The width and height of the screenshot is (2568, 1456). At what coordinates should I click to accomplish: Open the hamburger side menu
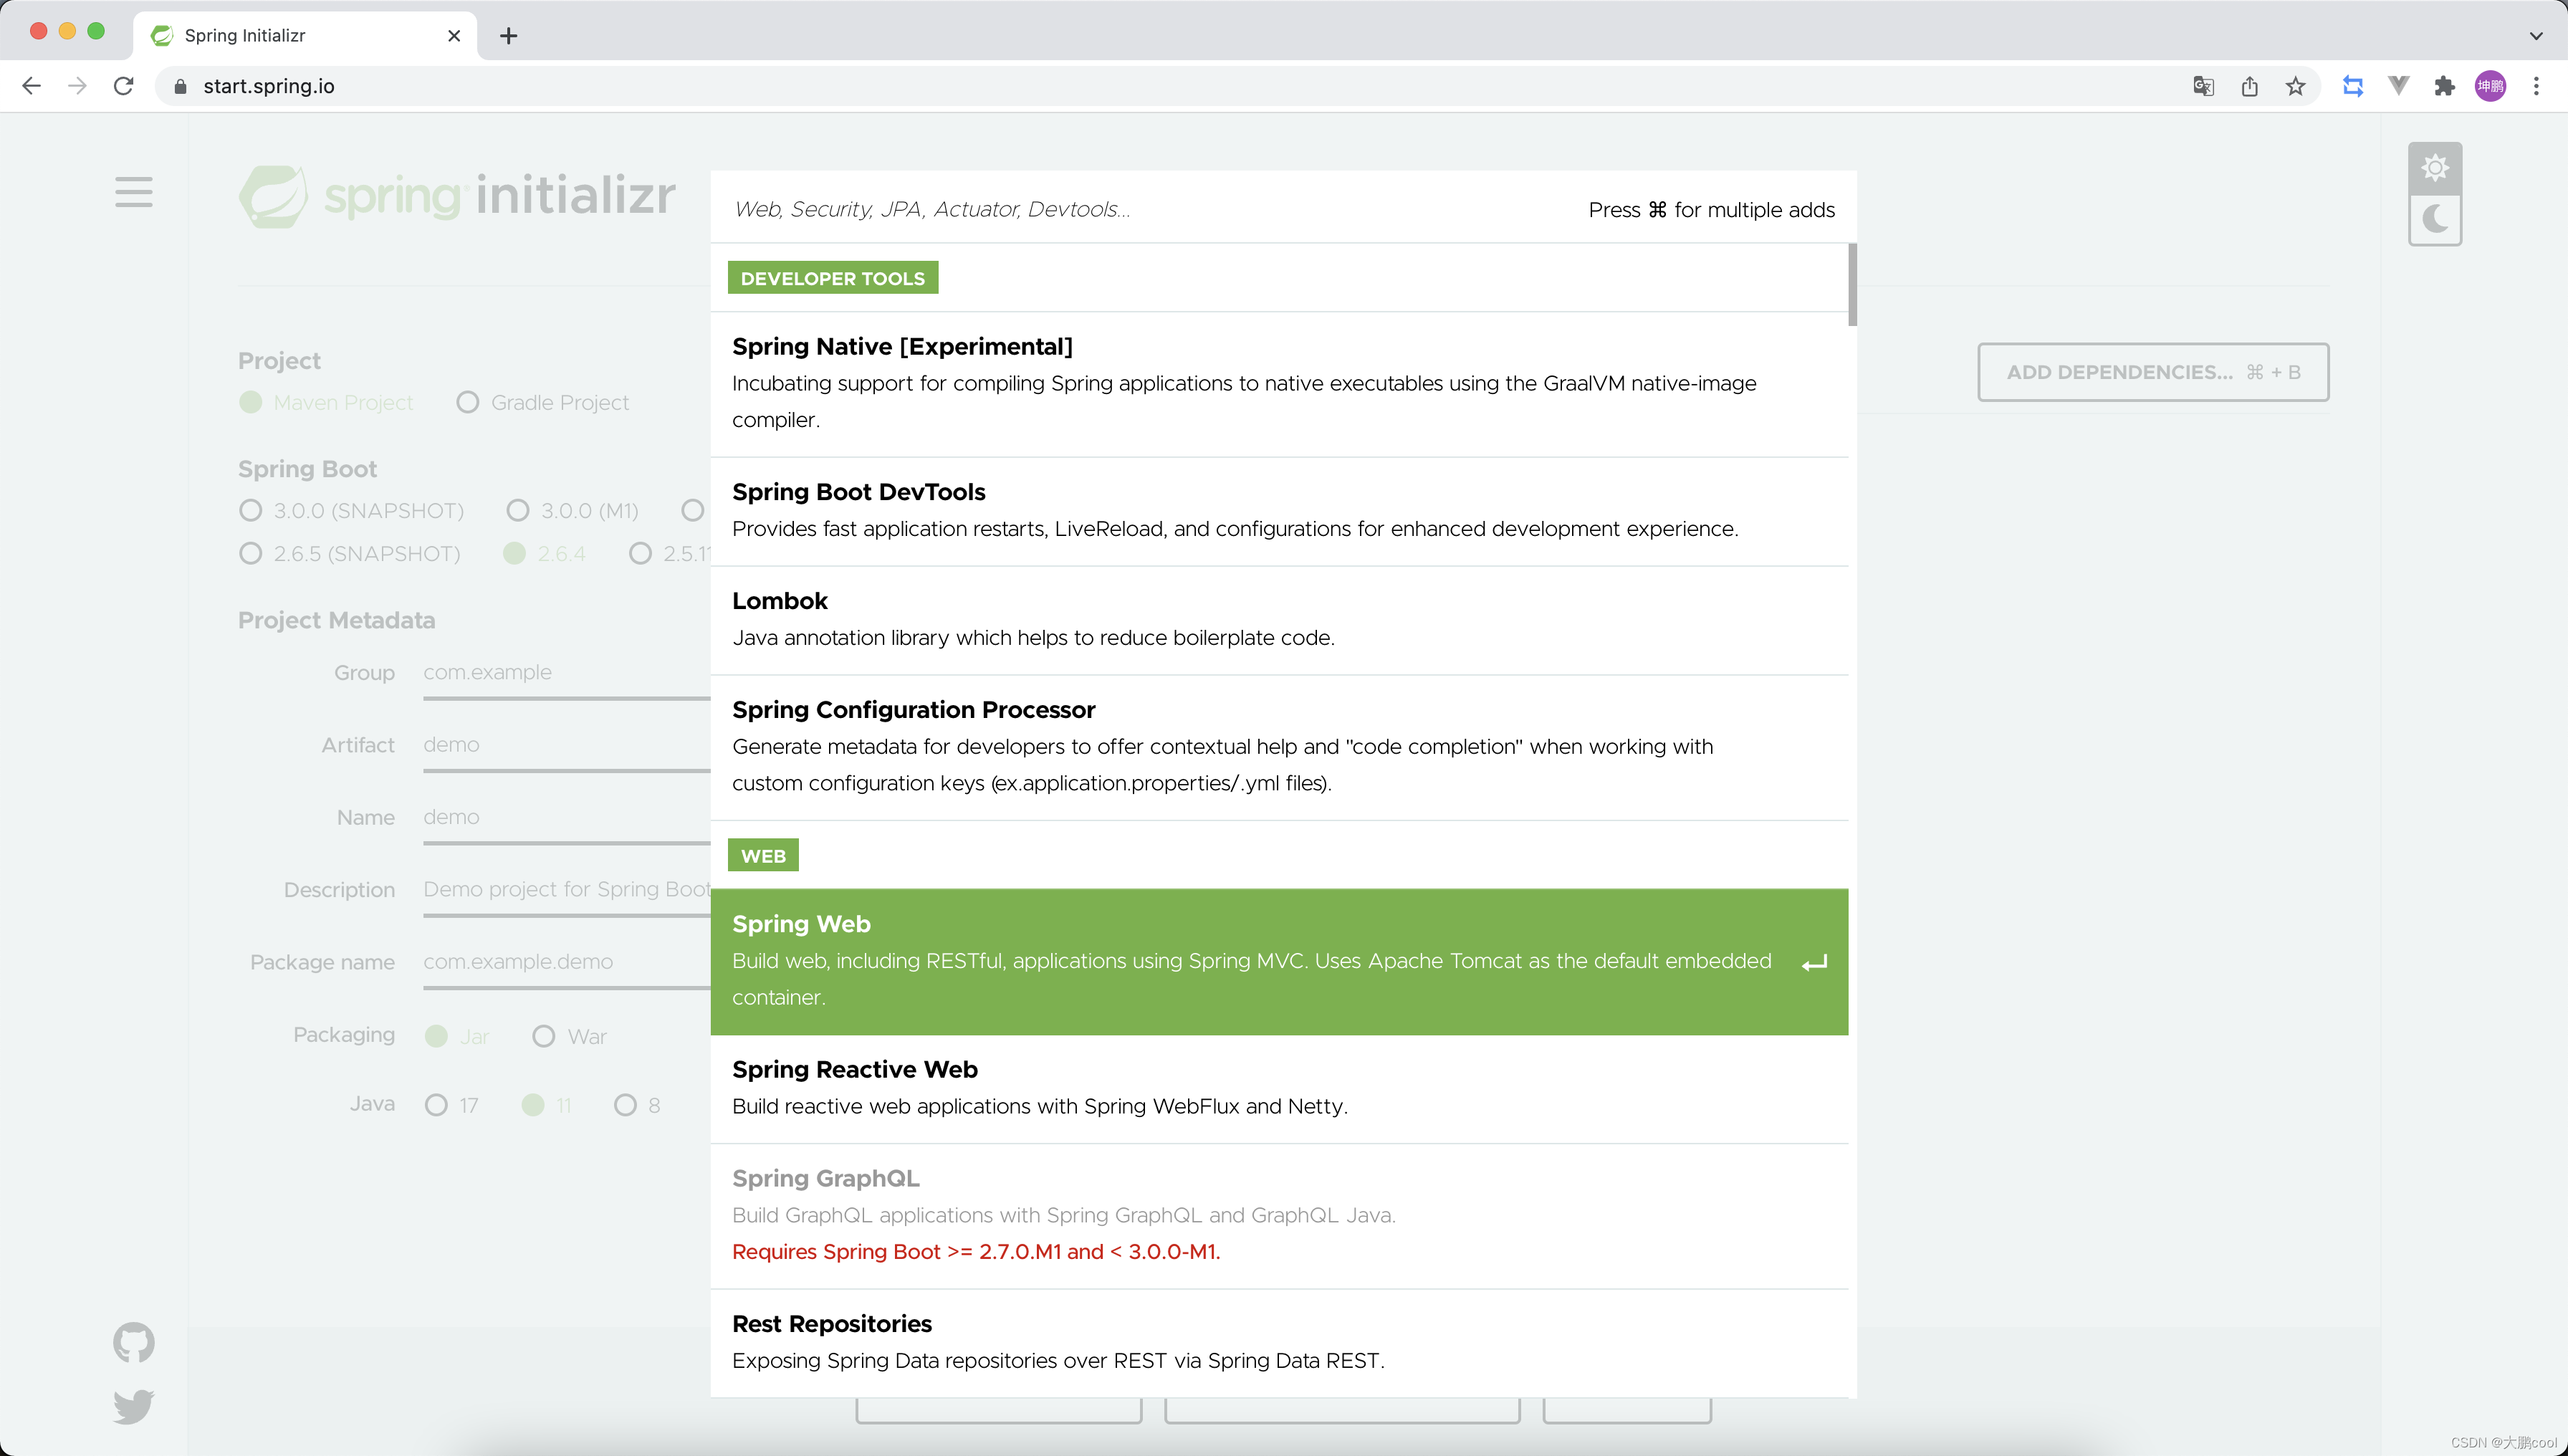click(x=133, y=192)
